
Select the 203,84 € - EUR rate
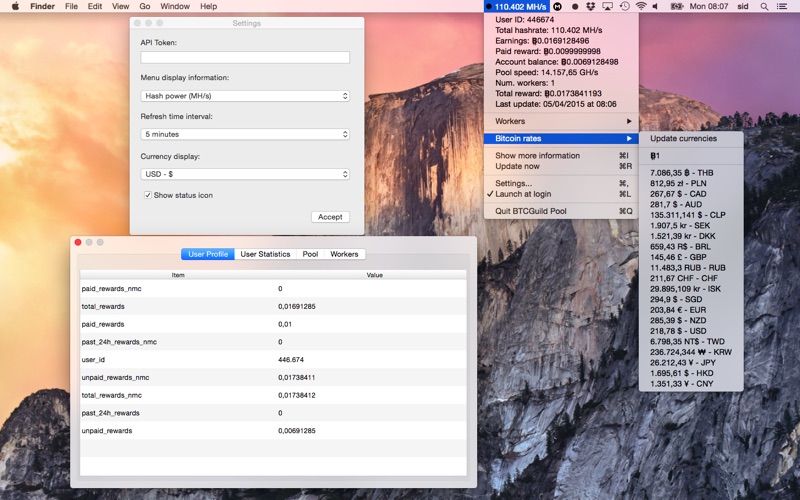click(691, 310)
